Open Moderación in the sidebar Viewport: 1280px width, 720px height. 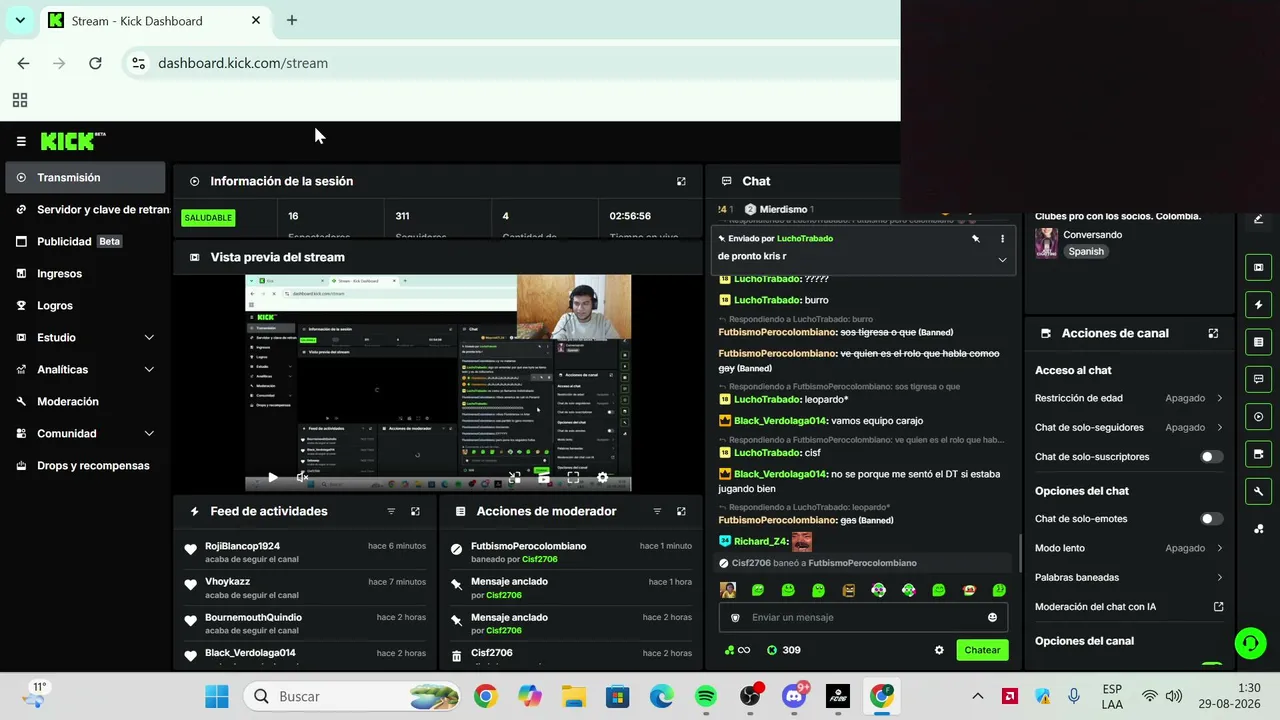point(85,402)
